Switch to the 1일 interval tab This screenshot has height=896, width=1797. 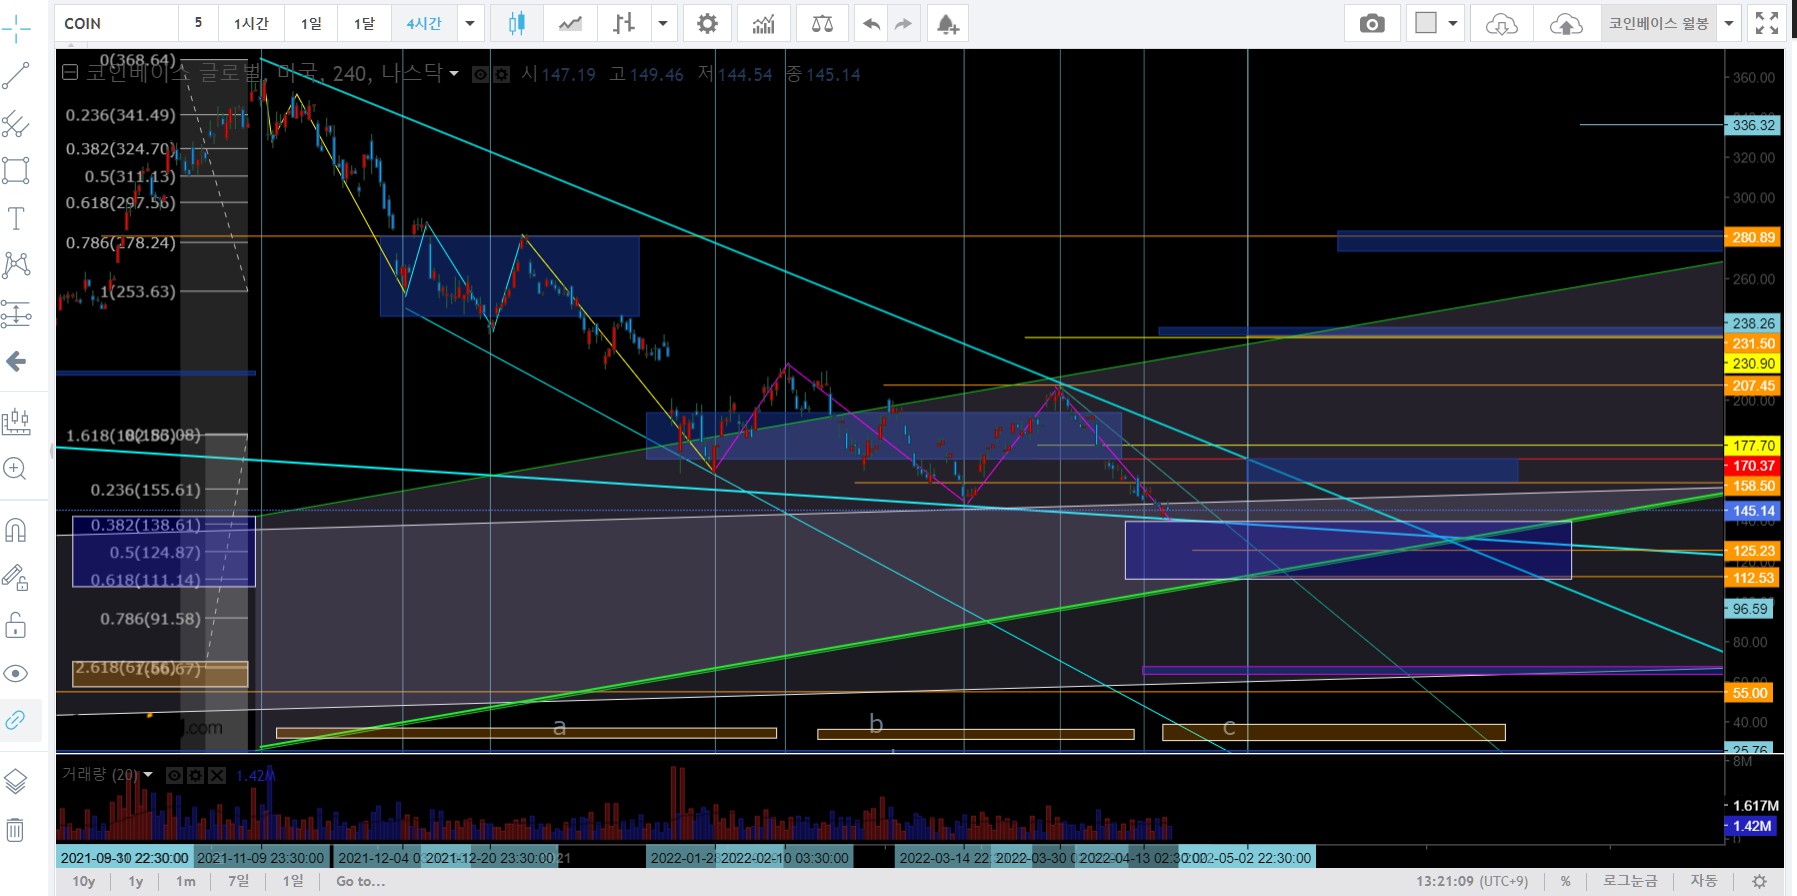click(x=311, y=23)
